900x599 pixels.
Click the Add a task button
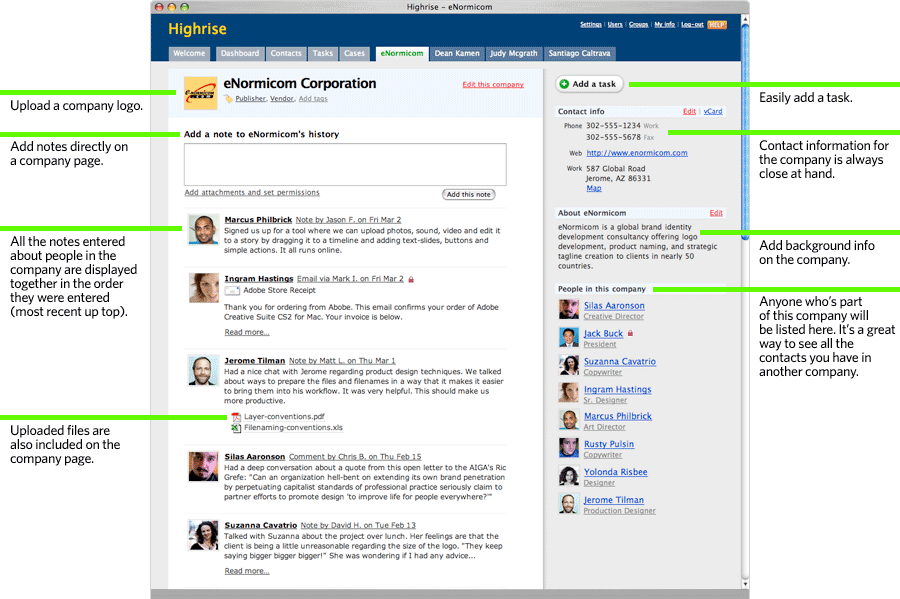click(x=589, y=84)
